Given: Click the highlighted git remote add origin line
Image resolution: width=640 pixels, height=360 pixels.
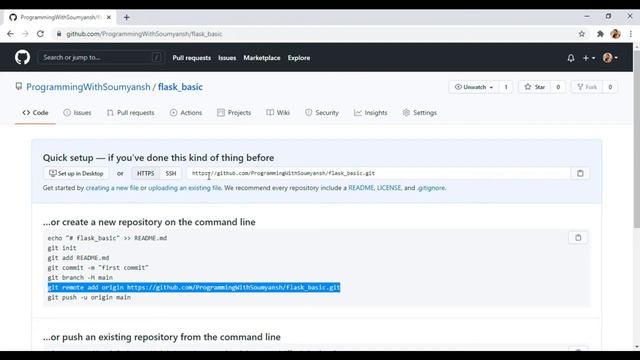Looking at the screenshot, I should click(x=194, y=287).
